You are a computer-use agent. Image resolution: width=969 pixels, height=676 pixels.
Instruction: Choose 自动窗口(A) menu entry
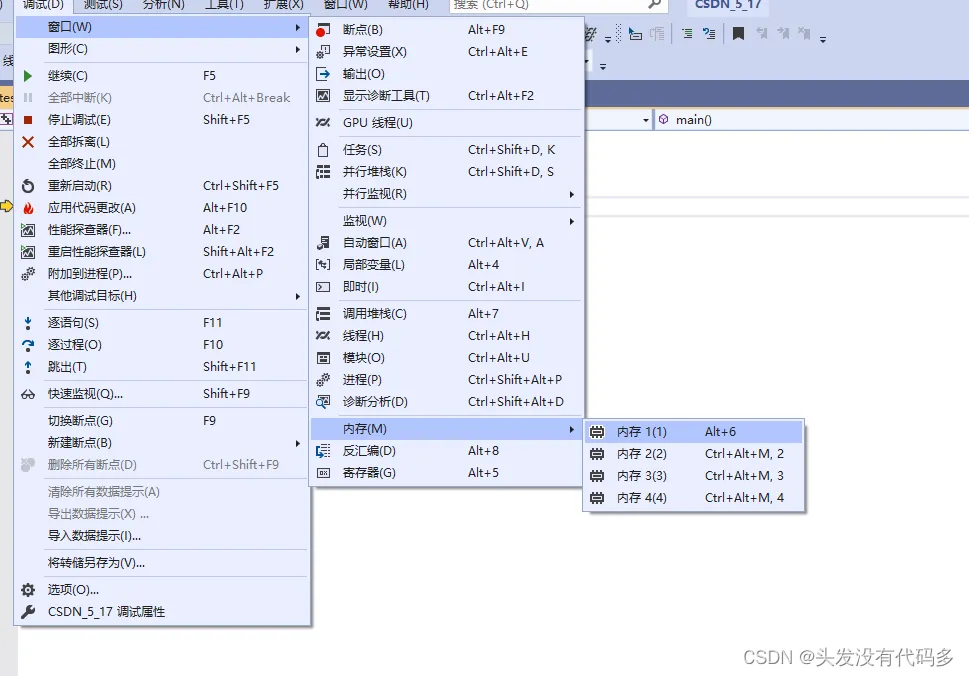446,243
